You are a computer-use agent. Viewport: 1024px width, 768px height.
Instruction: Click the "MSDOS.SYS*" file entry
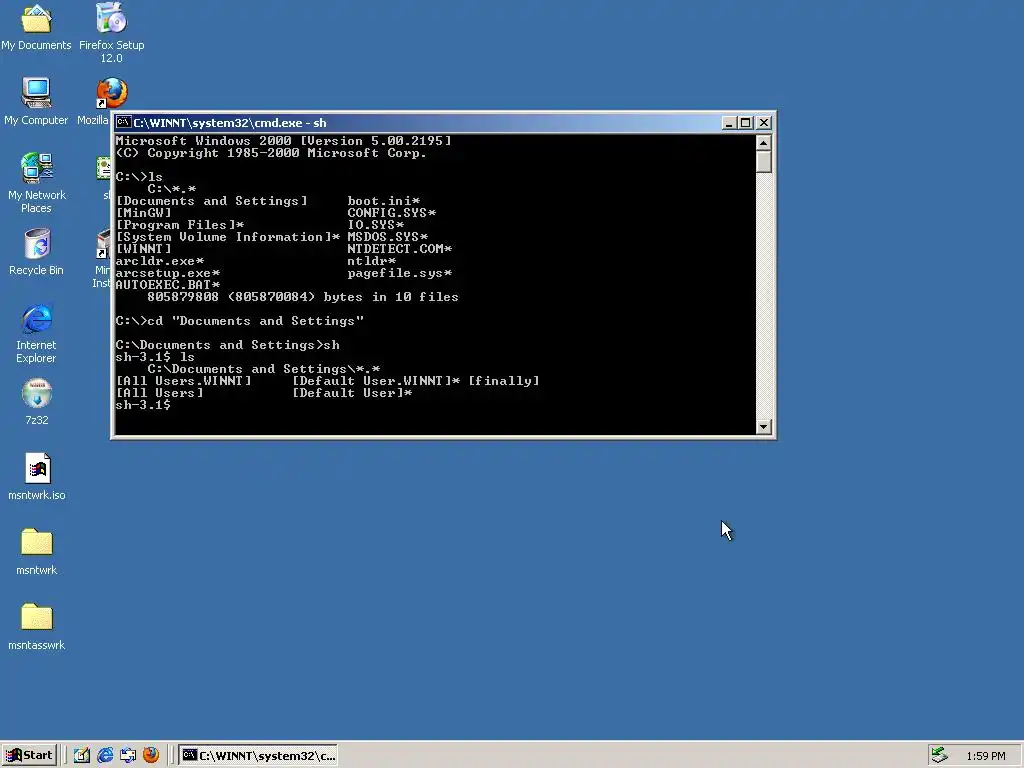388,237
